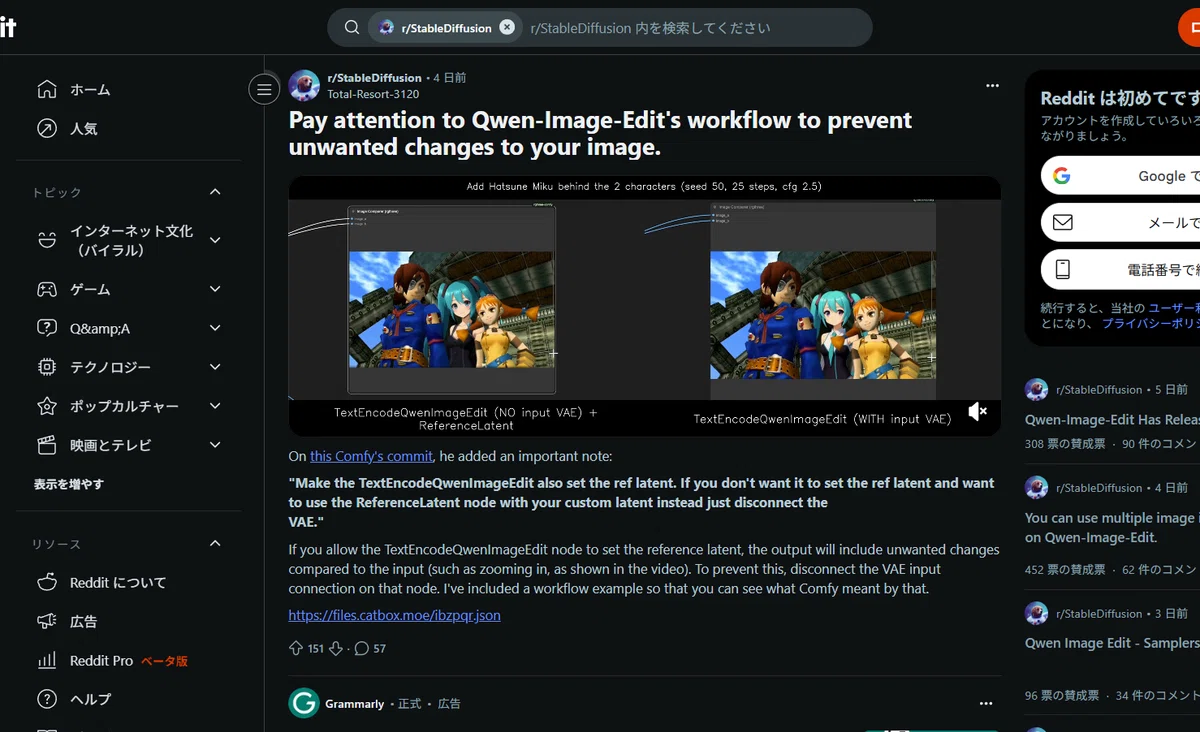Open the 広告 megaphone icon

click(x=47, y=621)
